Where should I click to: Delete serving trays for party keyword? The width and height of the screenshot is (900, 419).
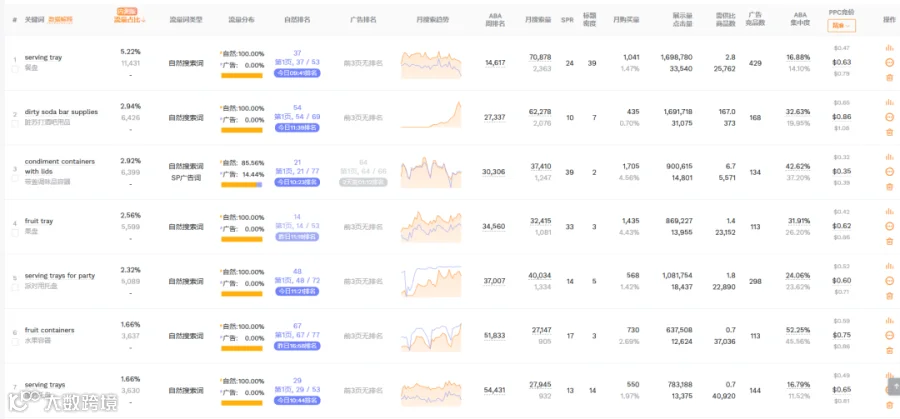(x=889, y=296)
